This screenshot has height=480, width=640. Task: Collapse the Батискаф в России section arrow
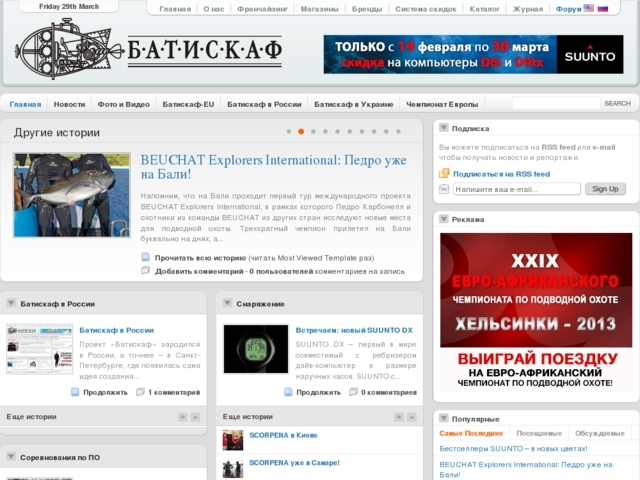[11, 303]
